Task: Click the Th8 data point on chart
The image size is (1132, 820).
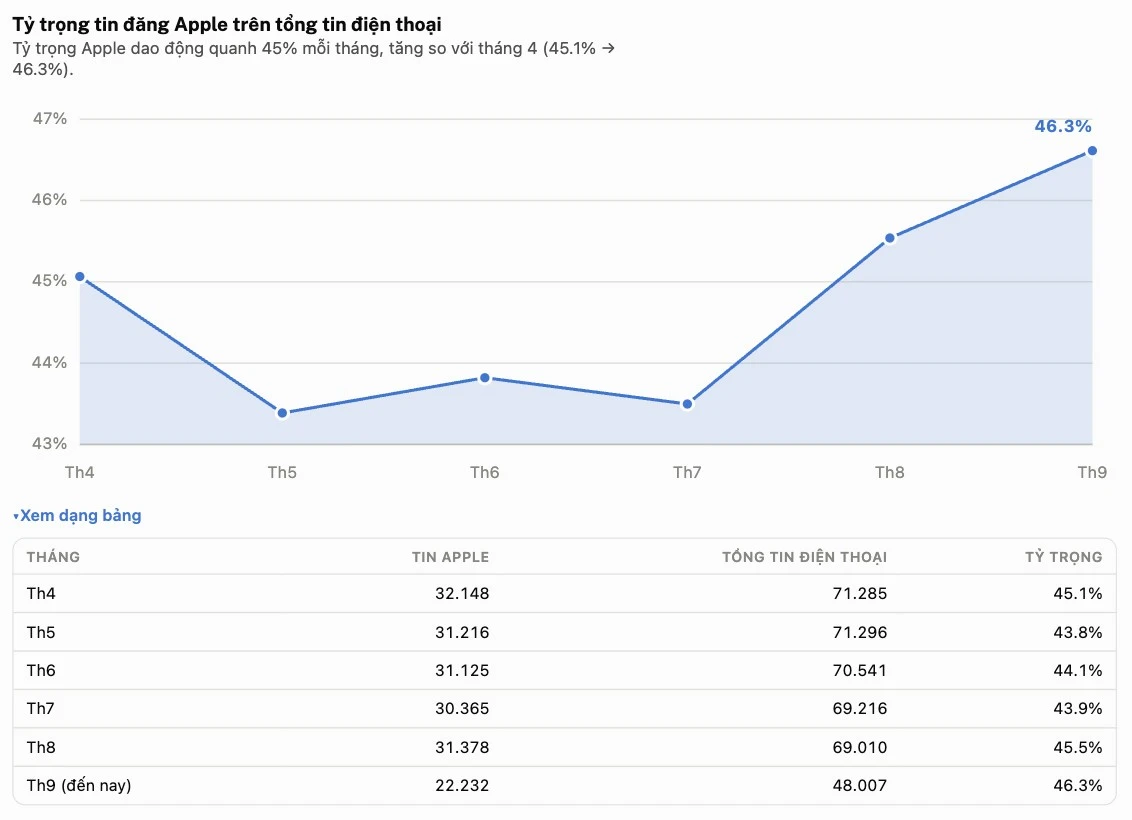Action: [890, 238]
